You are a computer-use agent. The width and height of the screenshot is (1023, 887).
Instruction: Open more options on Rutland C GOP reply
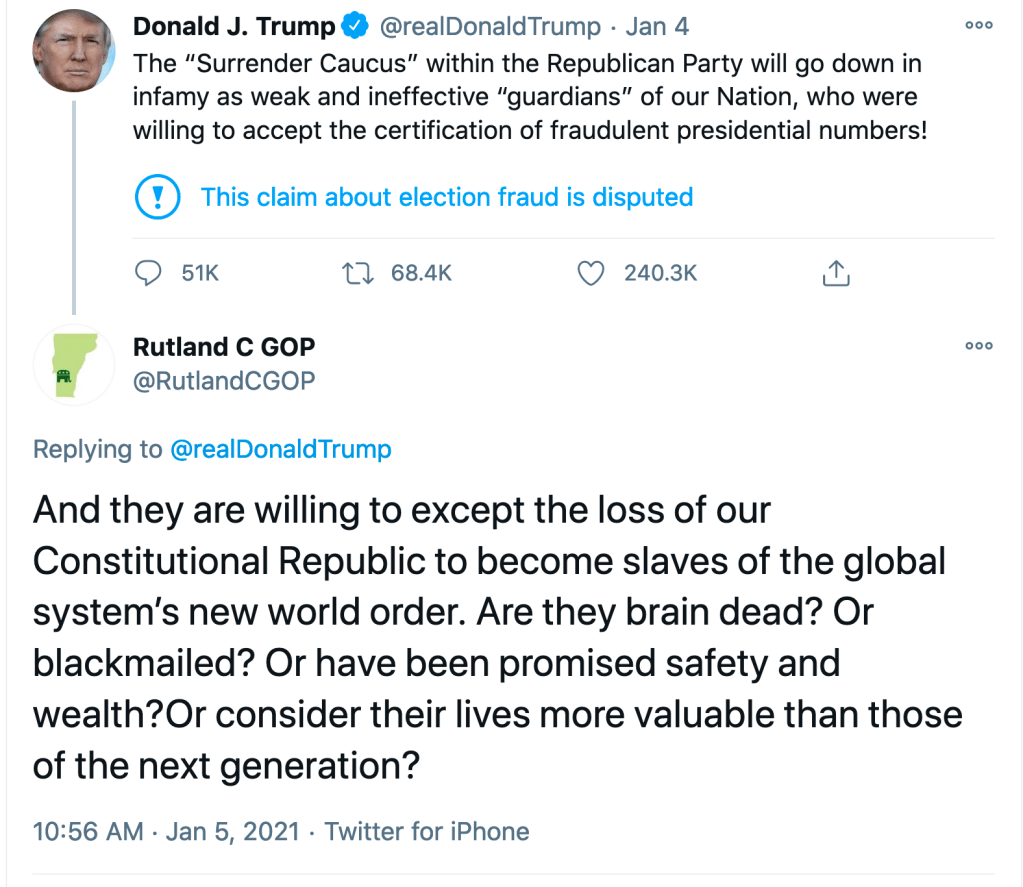coord(978,346)
